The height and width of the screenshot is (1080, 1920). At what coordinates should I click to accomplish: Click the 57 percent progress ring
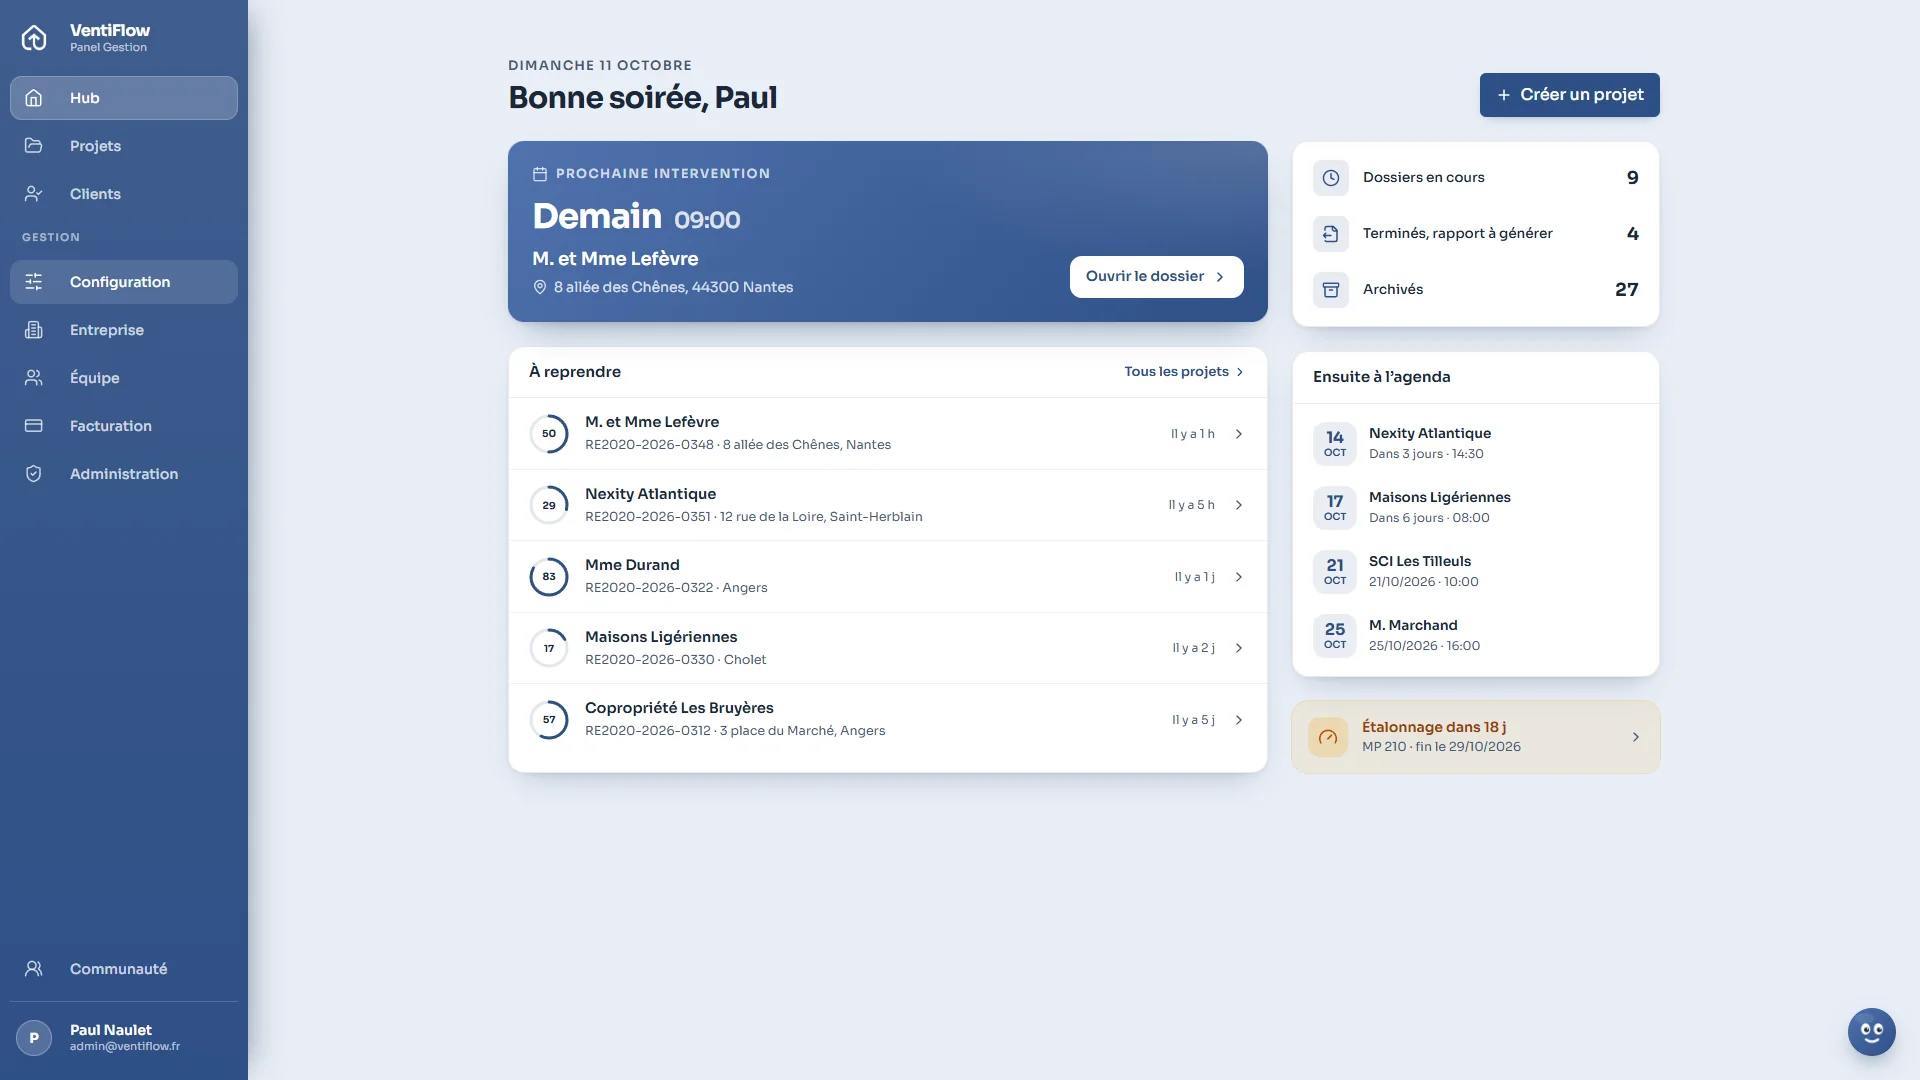[x=549, y=720]
